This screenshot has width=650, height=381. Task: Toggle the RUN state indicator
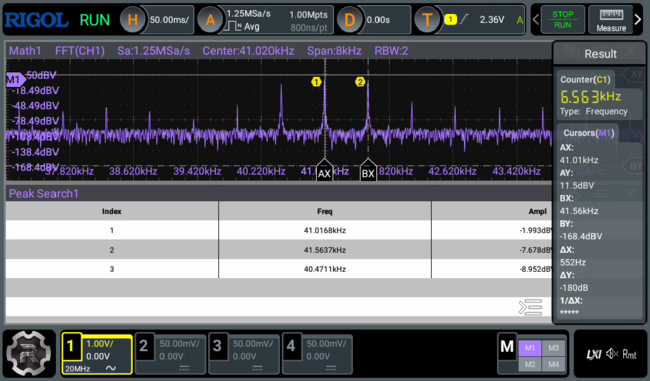click(95, 20)
